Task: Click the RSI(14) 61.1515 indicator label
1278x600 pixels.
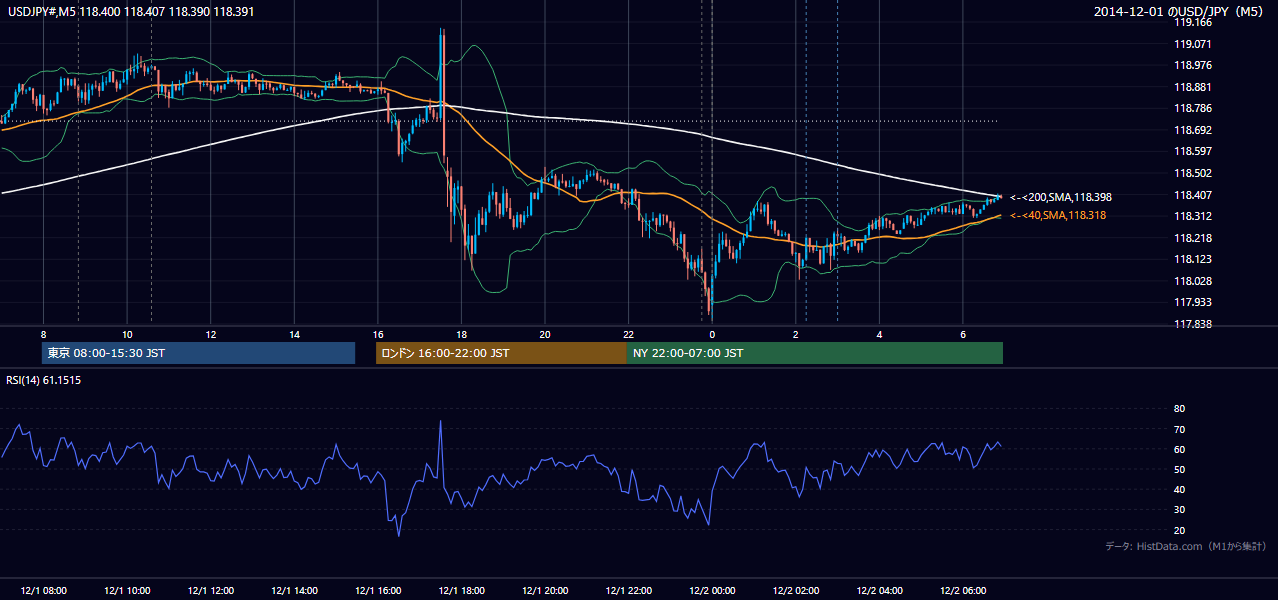Action: click(44, 380)
